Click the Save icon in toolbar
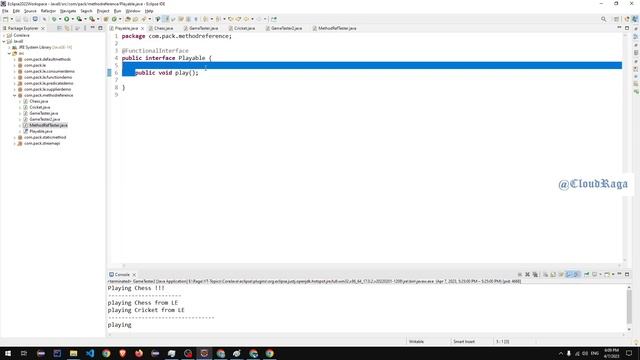This screenshot has width=640, height=360. [18, 19]
